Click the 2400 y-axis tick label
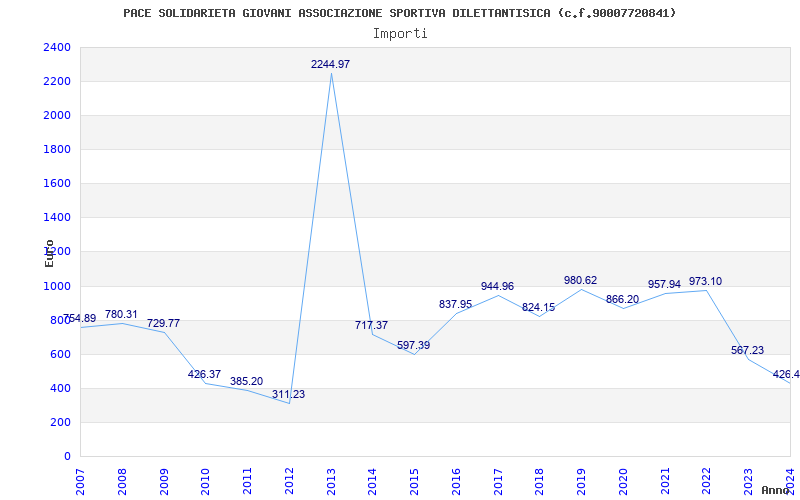 coord(57,47)
